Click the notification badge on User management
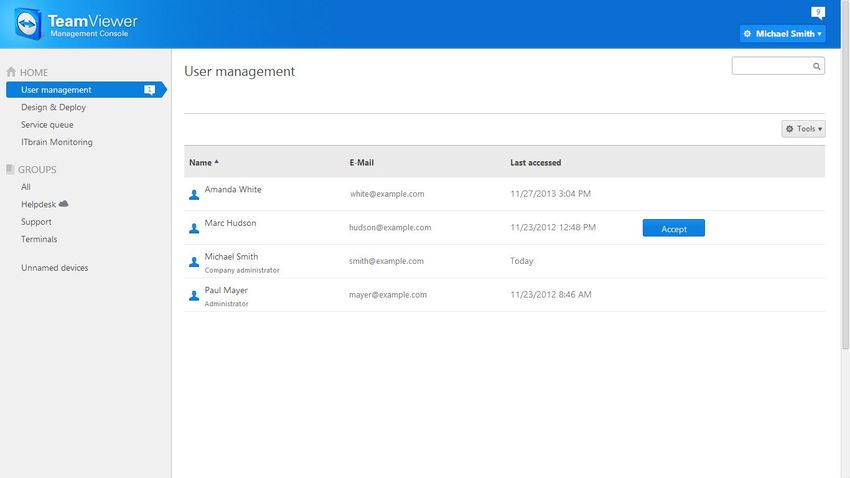Screen dimensions: 850x478 click(x=150, y=90)
